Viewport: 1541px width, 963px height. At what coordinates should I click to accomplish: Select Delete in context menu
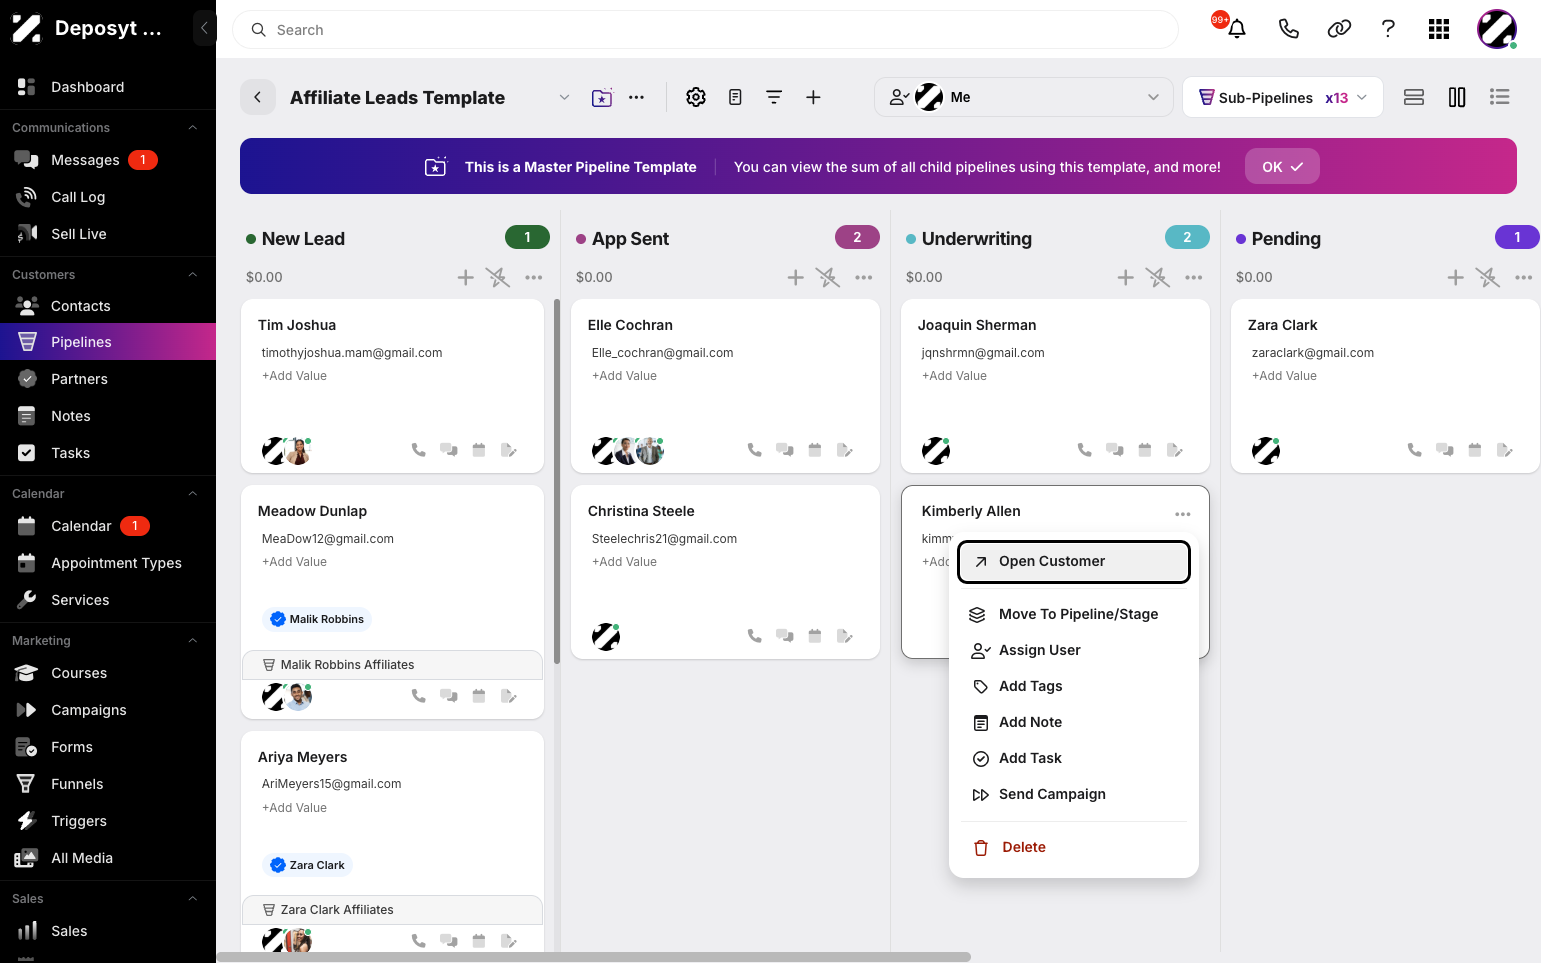point(1074,847)
